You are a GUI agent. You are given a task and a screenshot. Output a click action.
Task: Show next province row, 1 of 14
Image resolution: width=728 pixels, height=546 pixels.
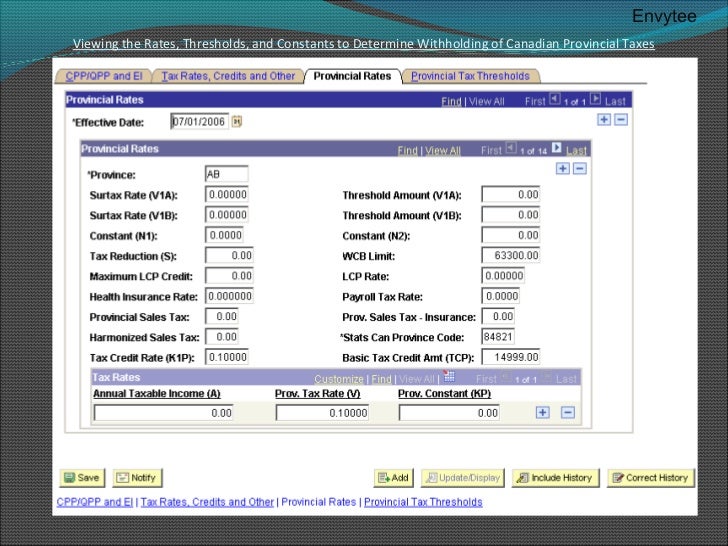click(557, 148)
